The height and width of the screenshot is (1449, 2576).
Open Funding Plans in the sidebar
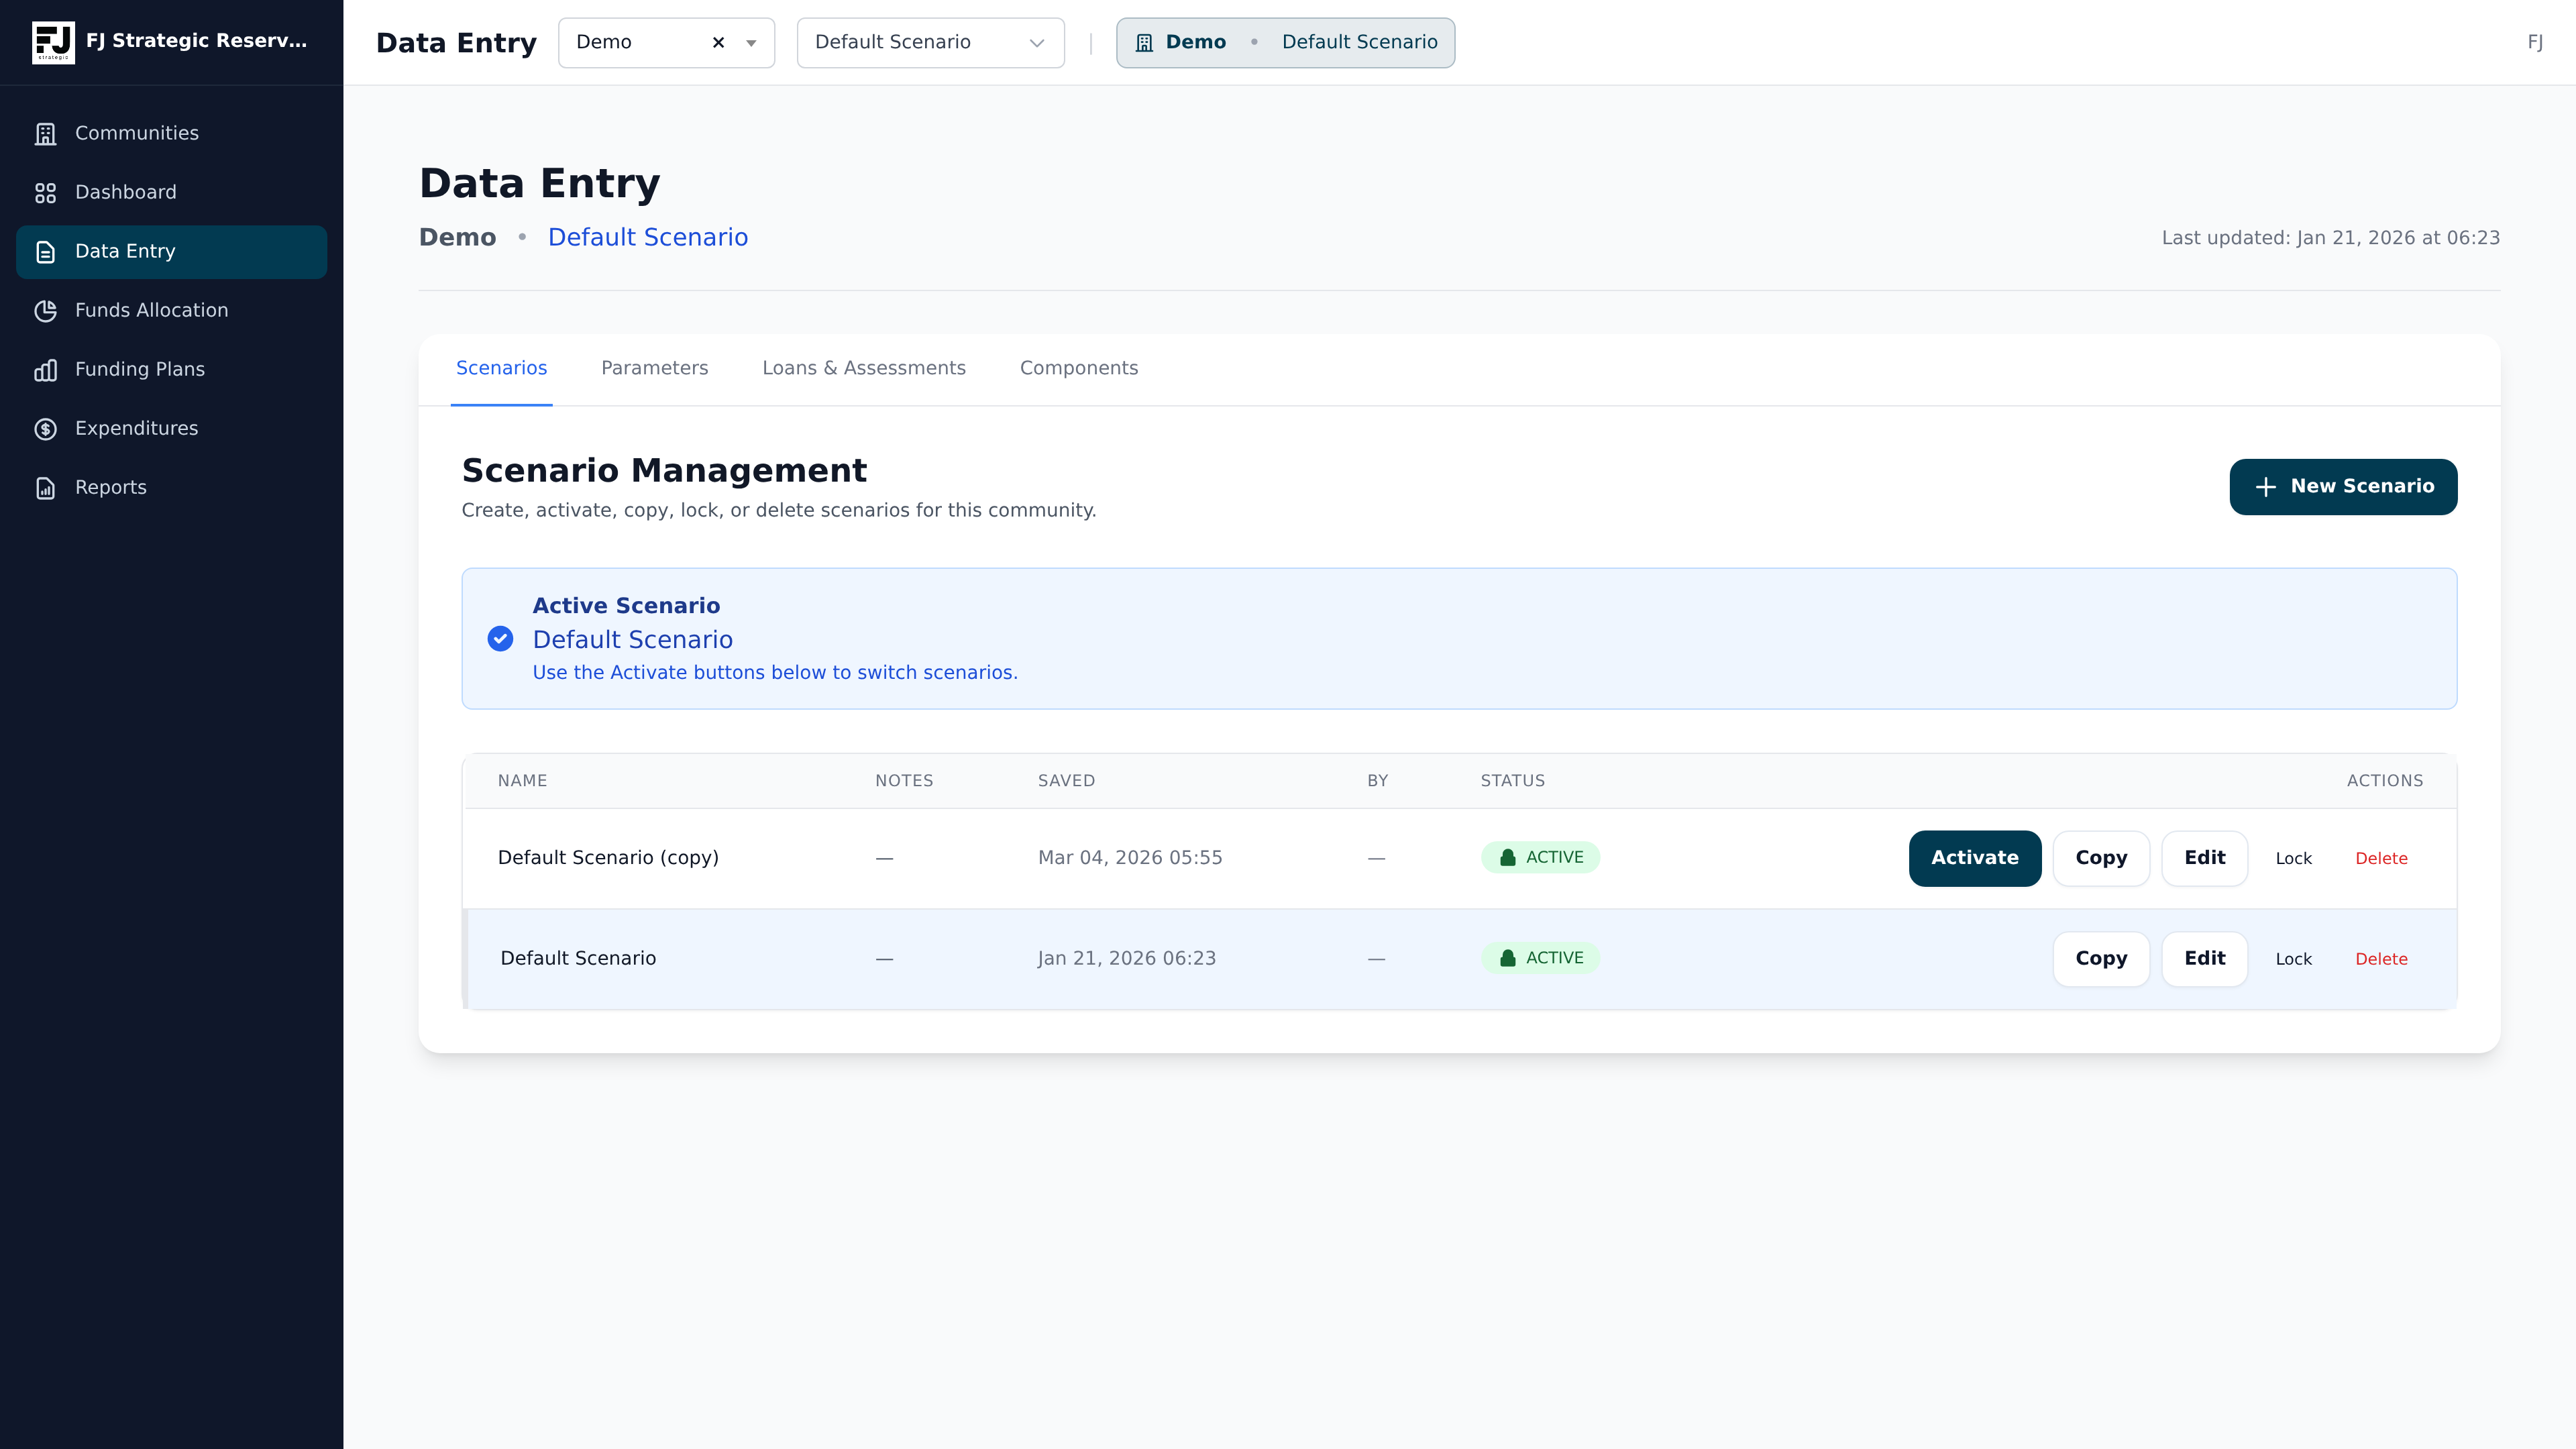coord(171,369)
